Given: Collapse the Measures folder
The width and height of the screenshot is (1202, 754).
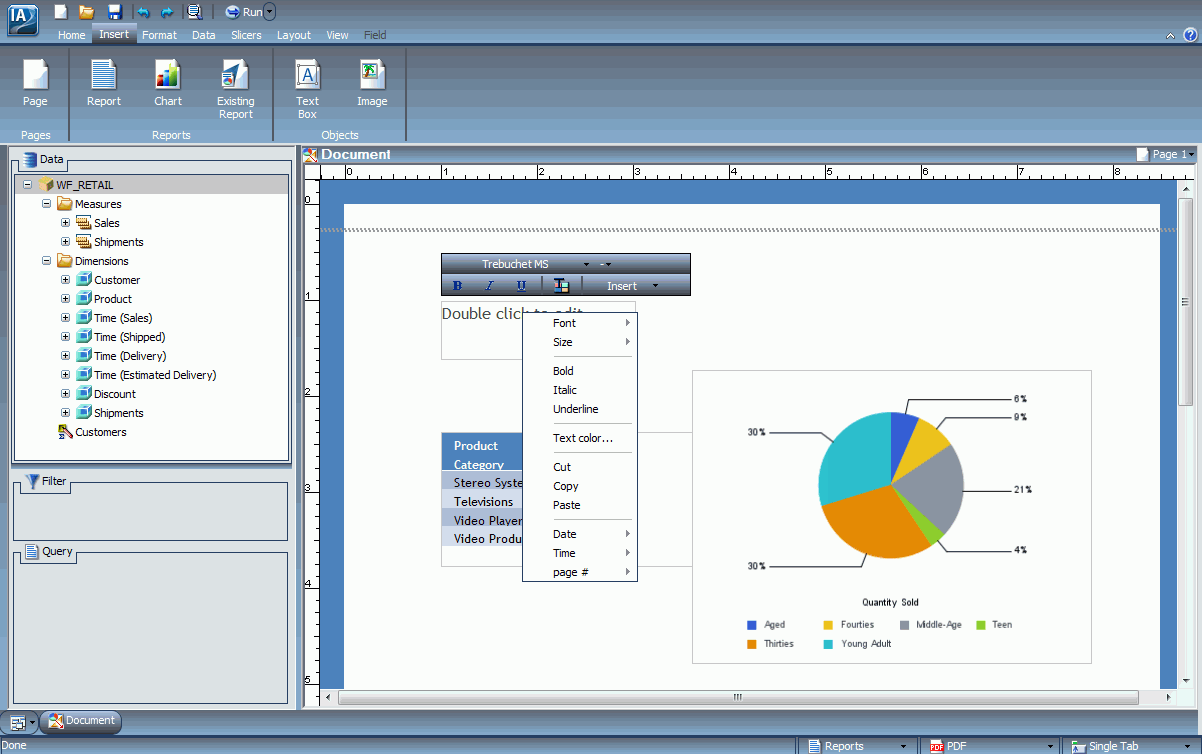Looking at the screenshot, I should (x=47, y=204).
